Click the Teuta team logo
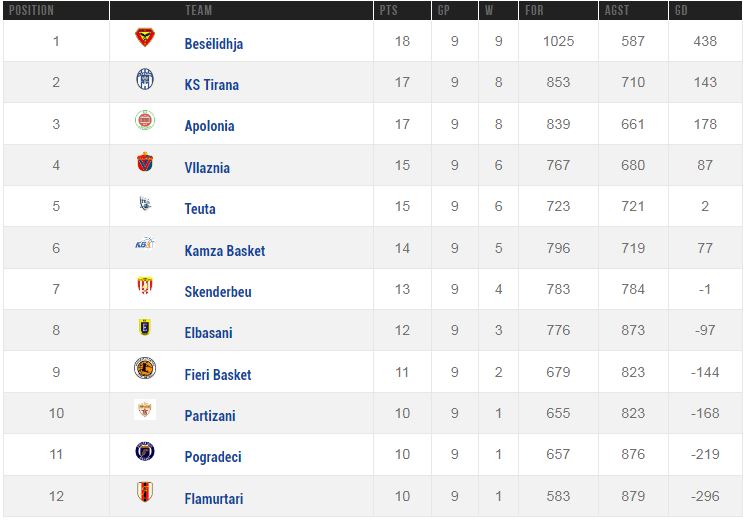Screen dimensions: 743x520 [145, 204]
